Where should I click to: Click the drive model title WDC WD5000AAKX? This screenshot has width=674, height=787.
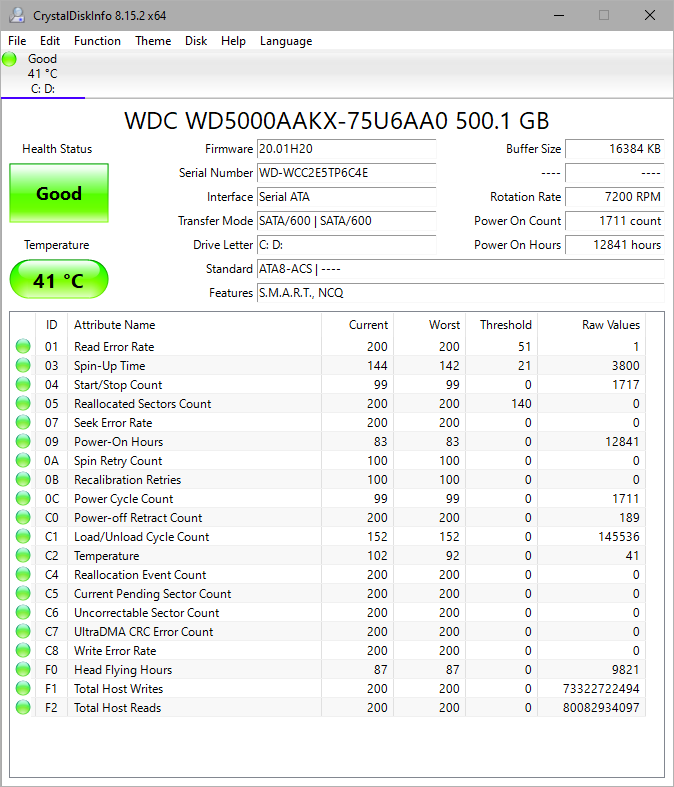[x=337, y=121]
